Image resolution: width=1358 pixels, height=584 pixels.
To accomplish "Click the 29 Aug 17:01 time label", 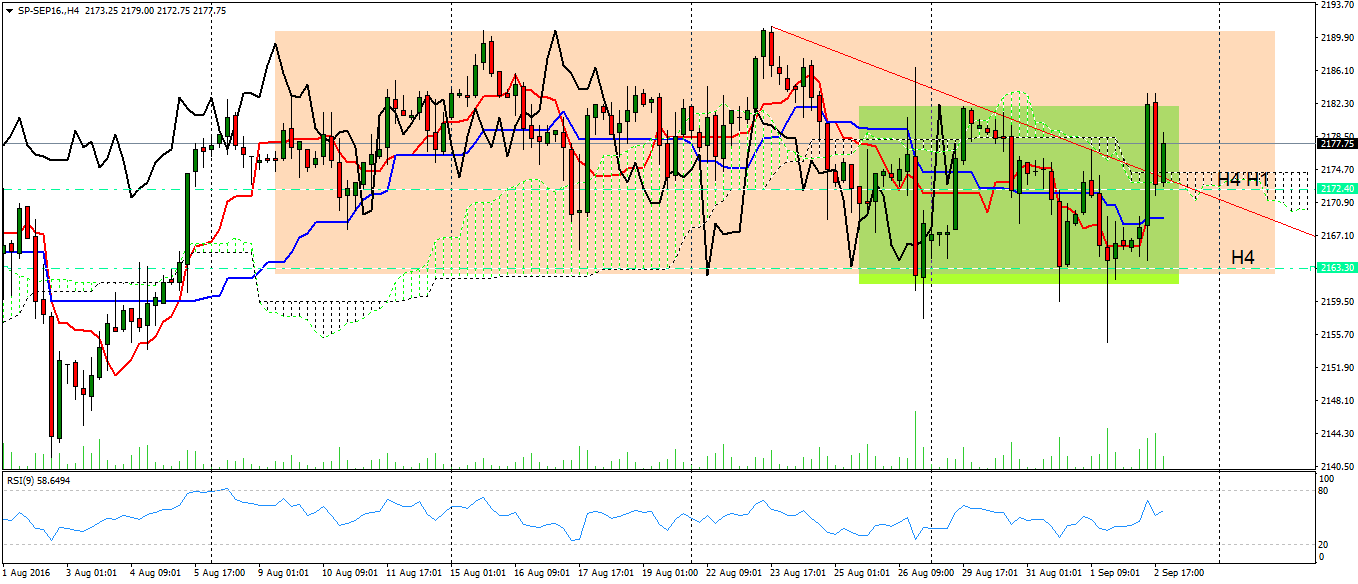I will pos(988,574).
